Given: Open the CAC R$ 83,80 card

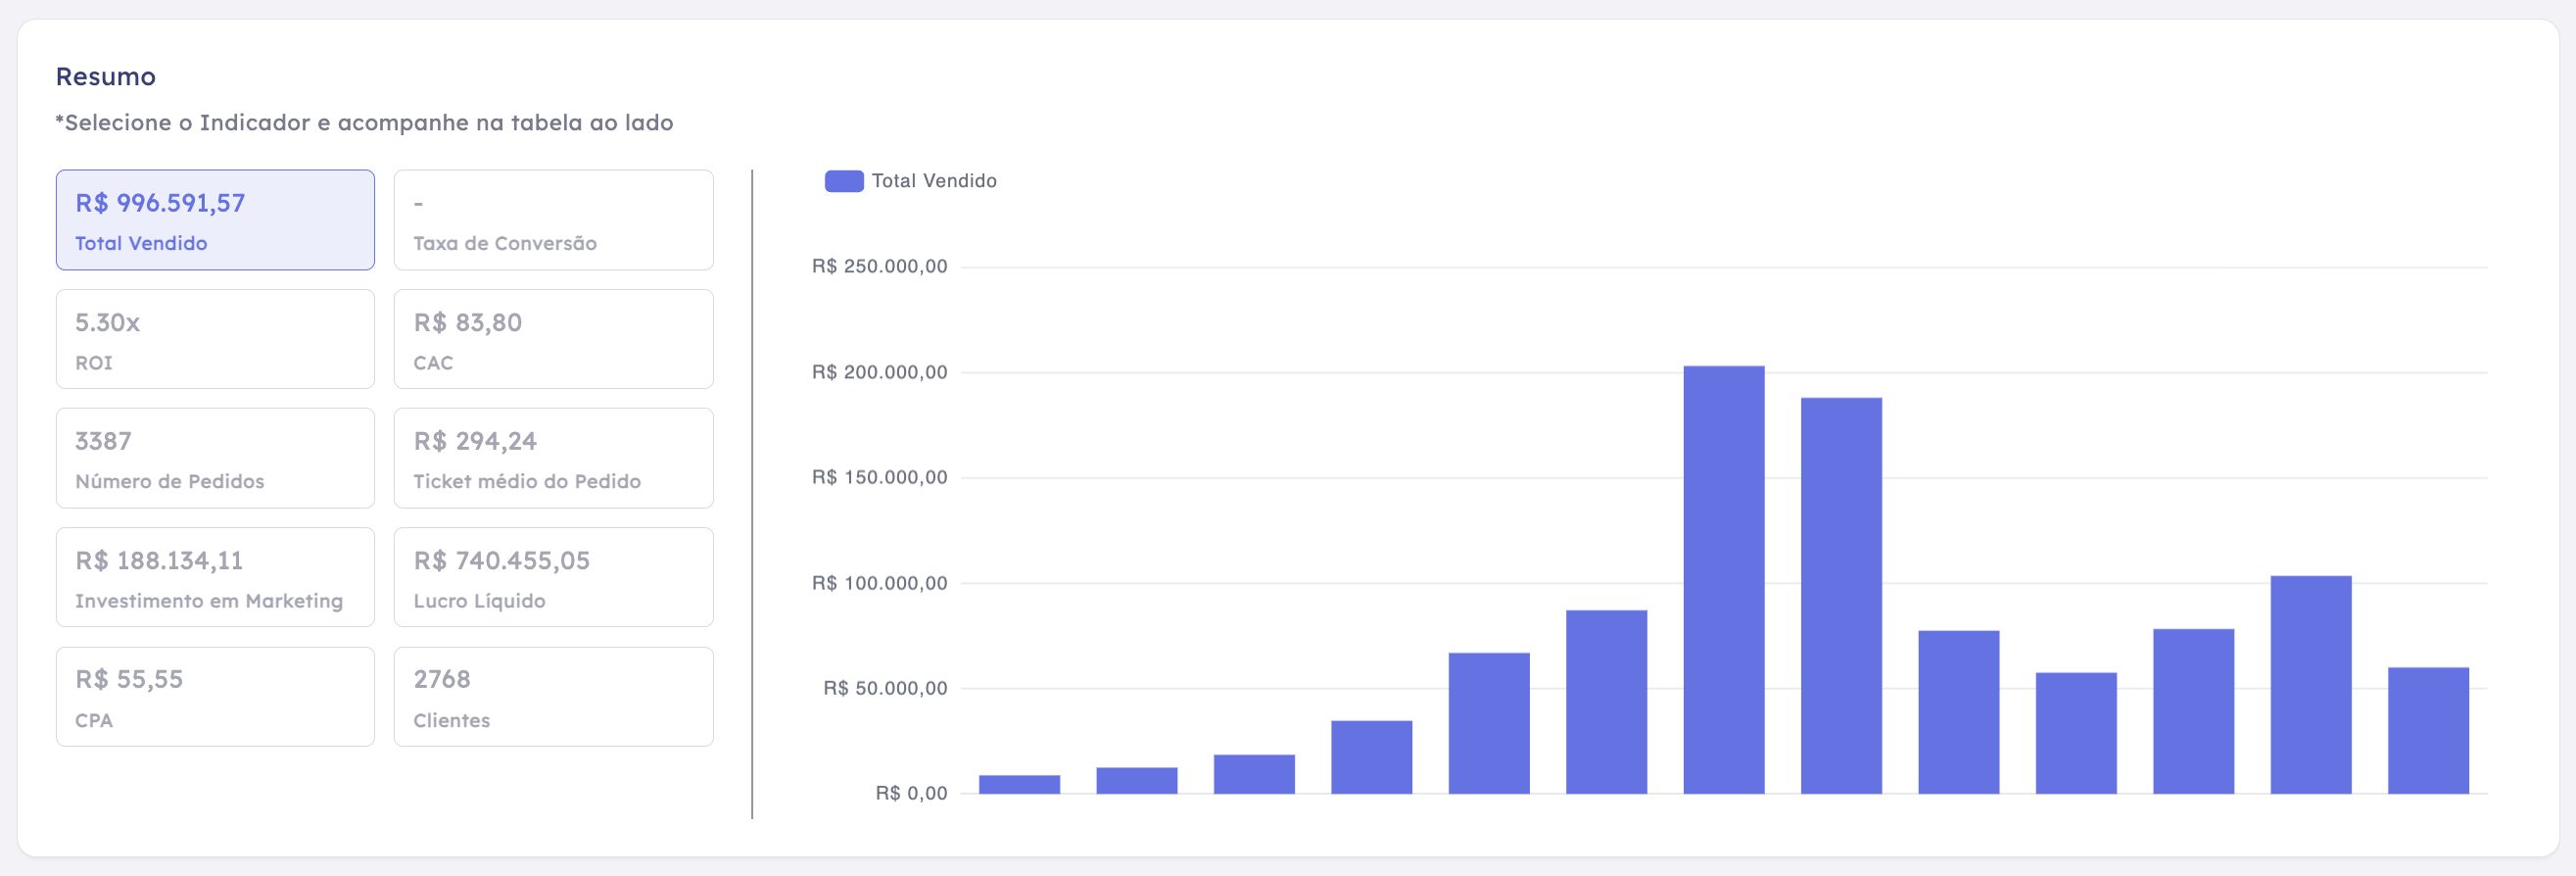Looking at the screenshot, I should [x=553, y=339].
